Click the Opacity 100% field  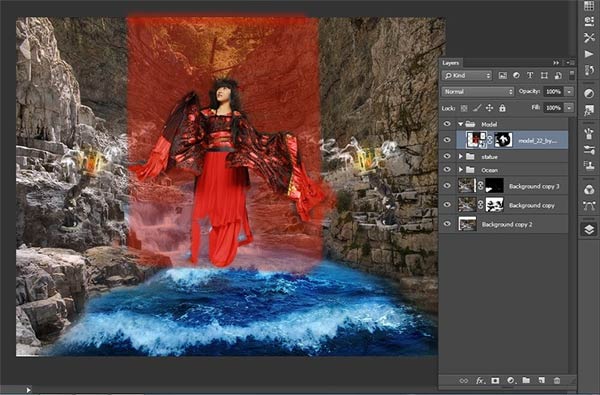pos(554,92)
